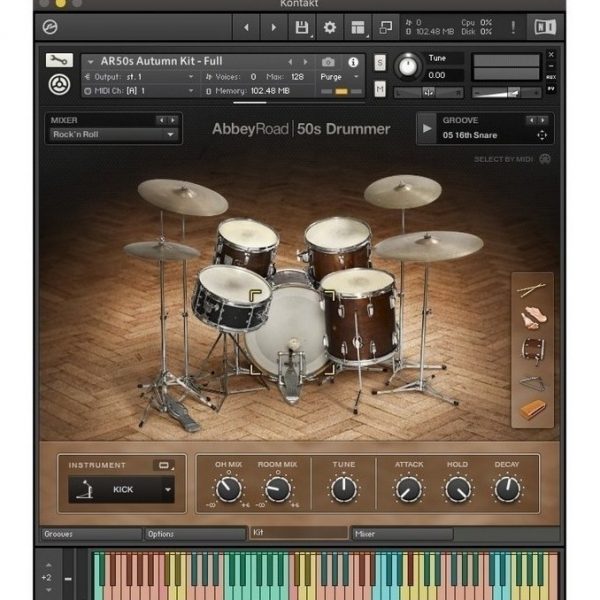Select next groove arrow
This screenshot has width=600, height=600.
click(543, 120)
